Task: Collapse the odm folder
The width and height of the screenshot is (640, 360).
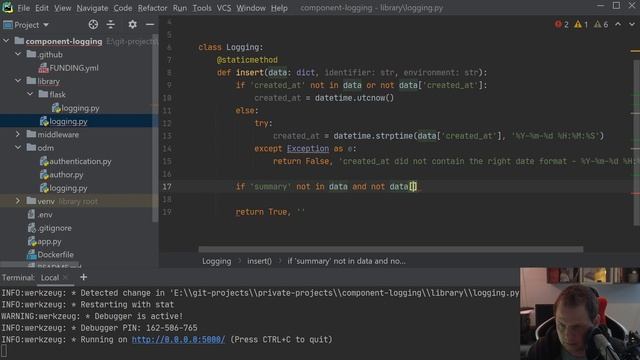Action: [18, 147]
